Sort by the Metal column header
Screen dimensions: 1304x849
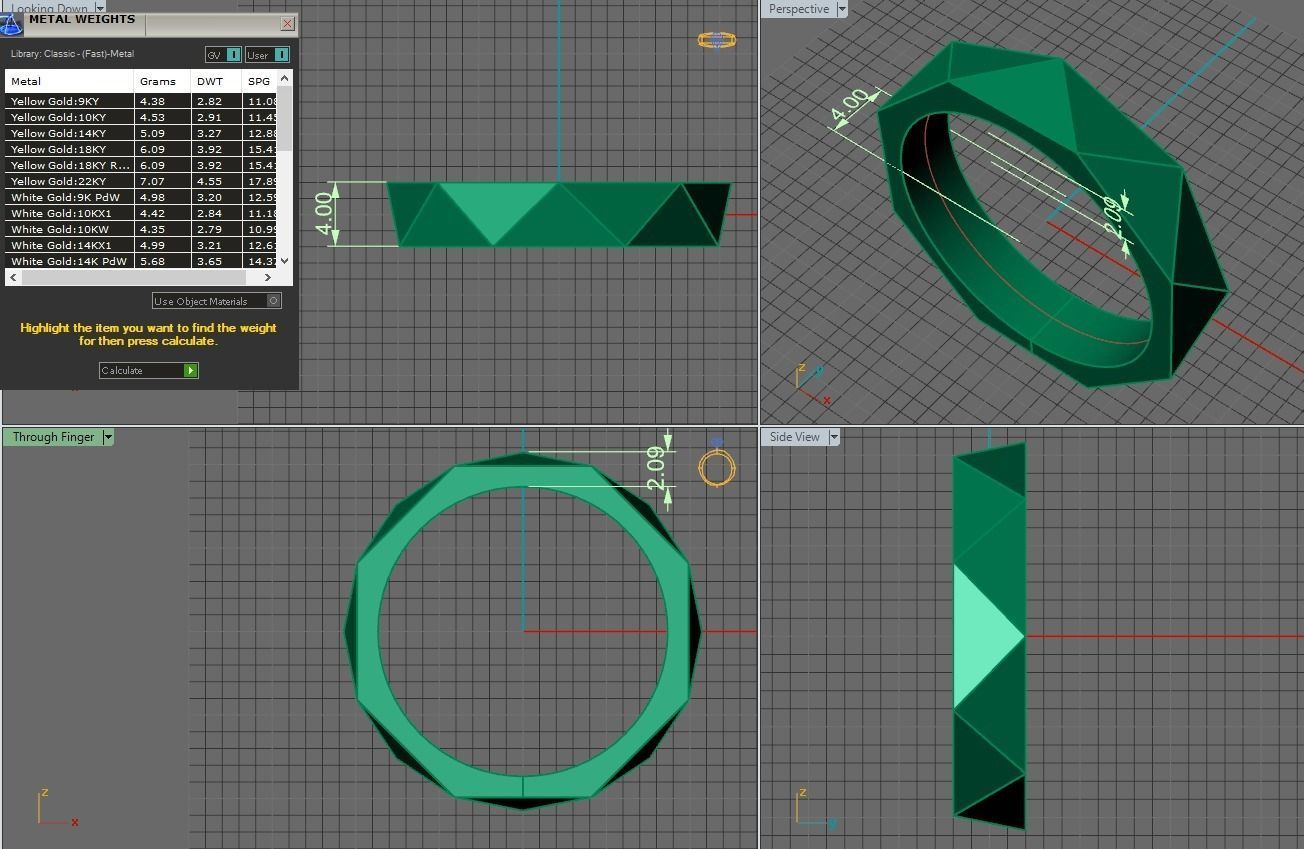69,81
